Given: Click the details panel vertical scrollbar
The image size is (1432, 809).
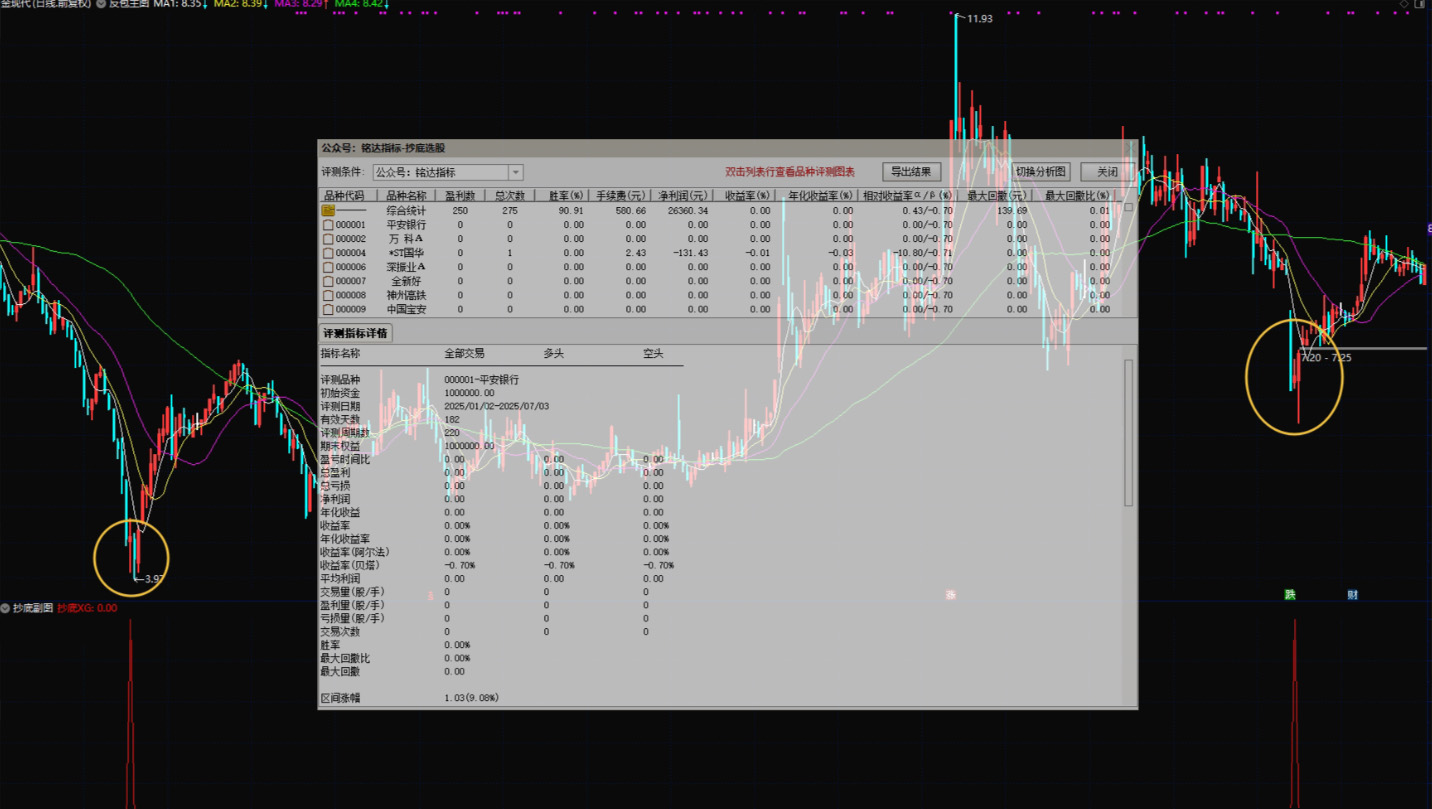Looking at the screenshot, I should (x=1129, y=432).
